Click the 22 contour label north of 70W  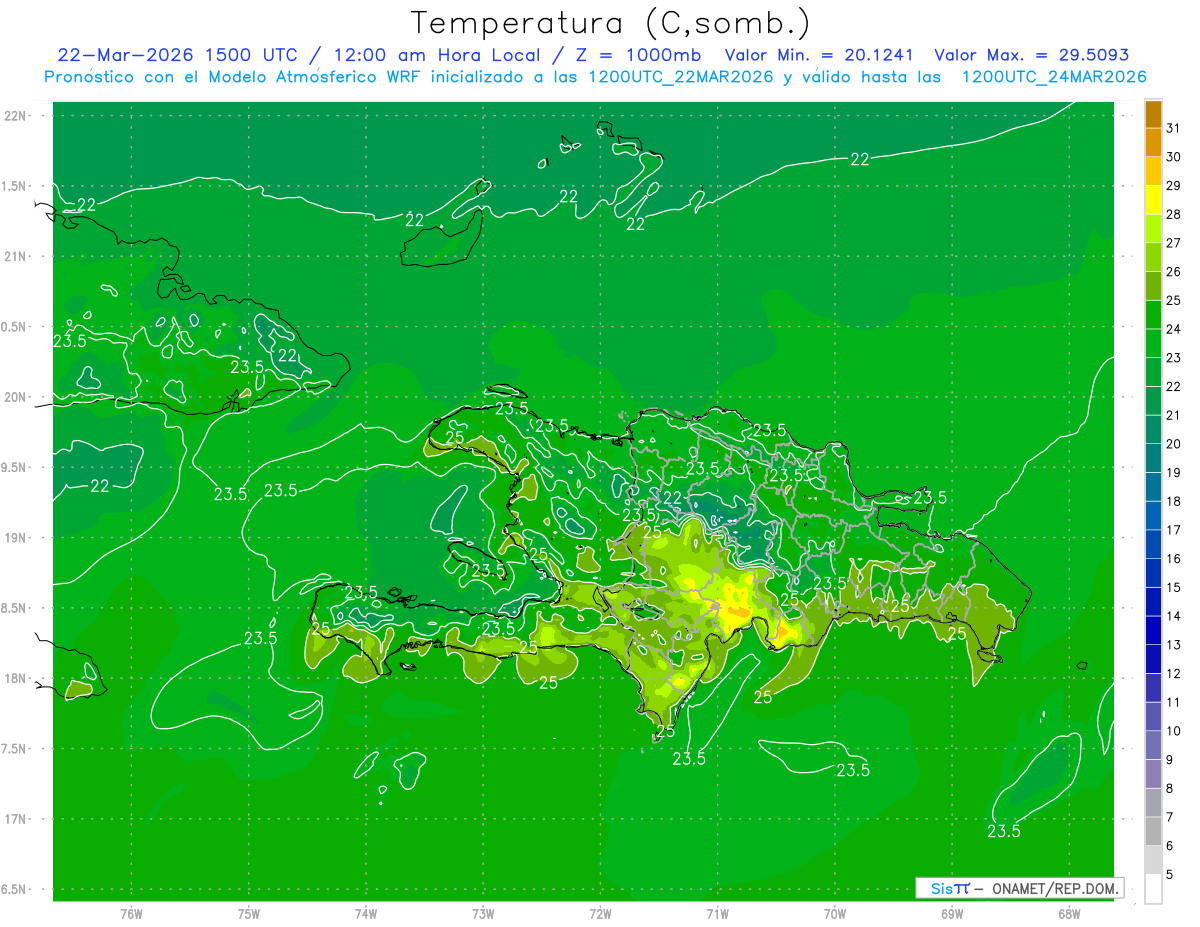[x=860, y=159]
